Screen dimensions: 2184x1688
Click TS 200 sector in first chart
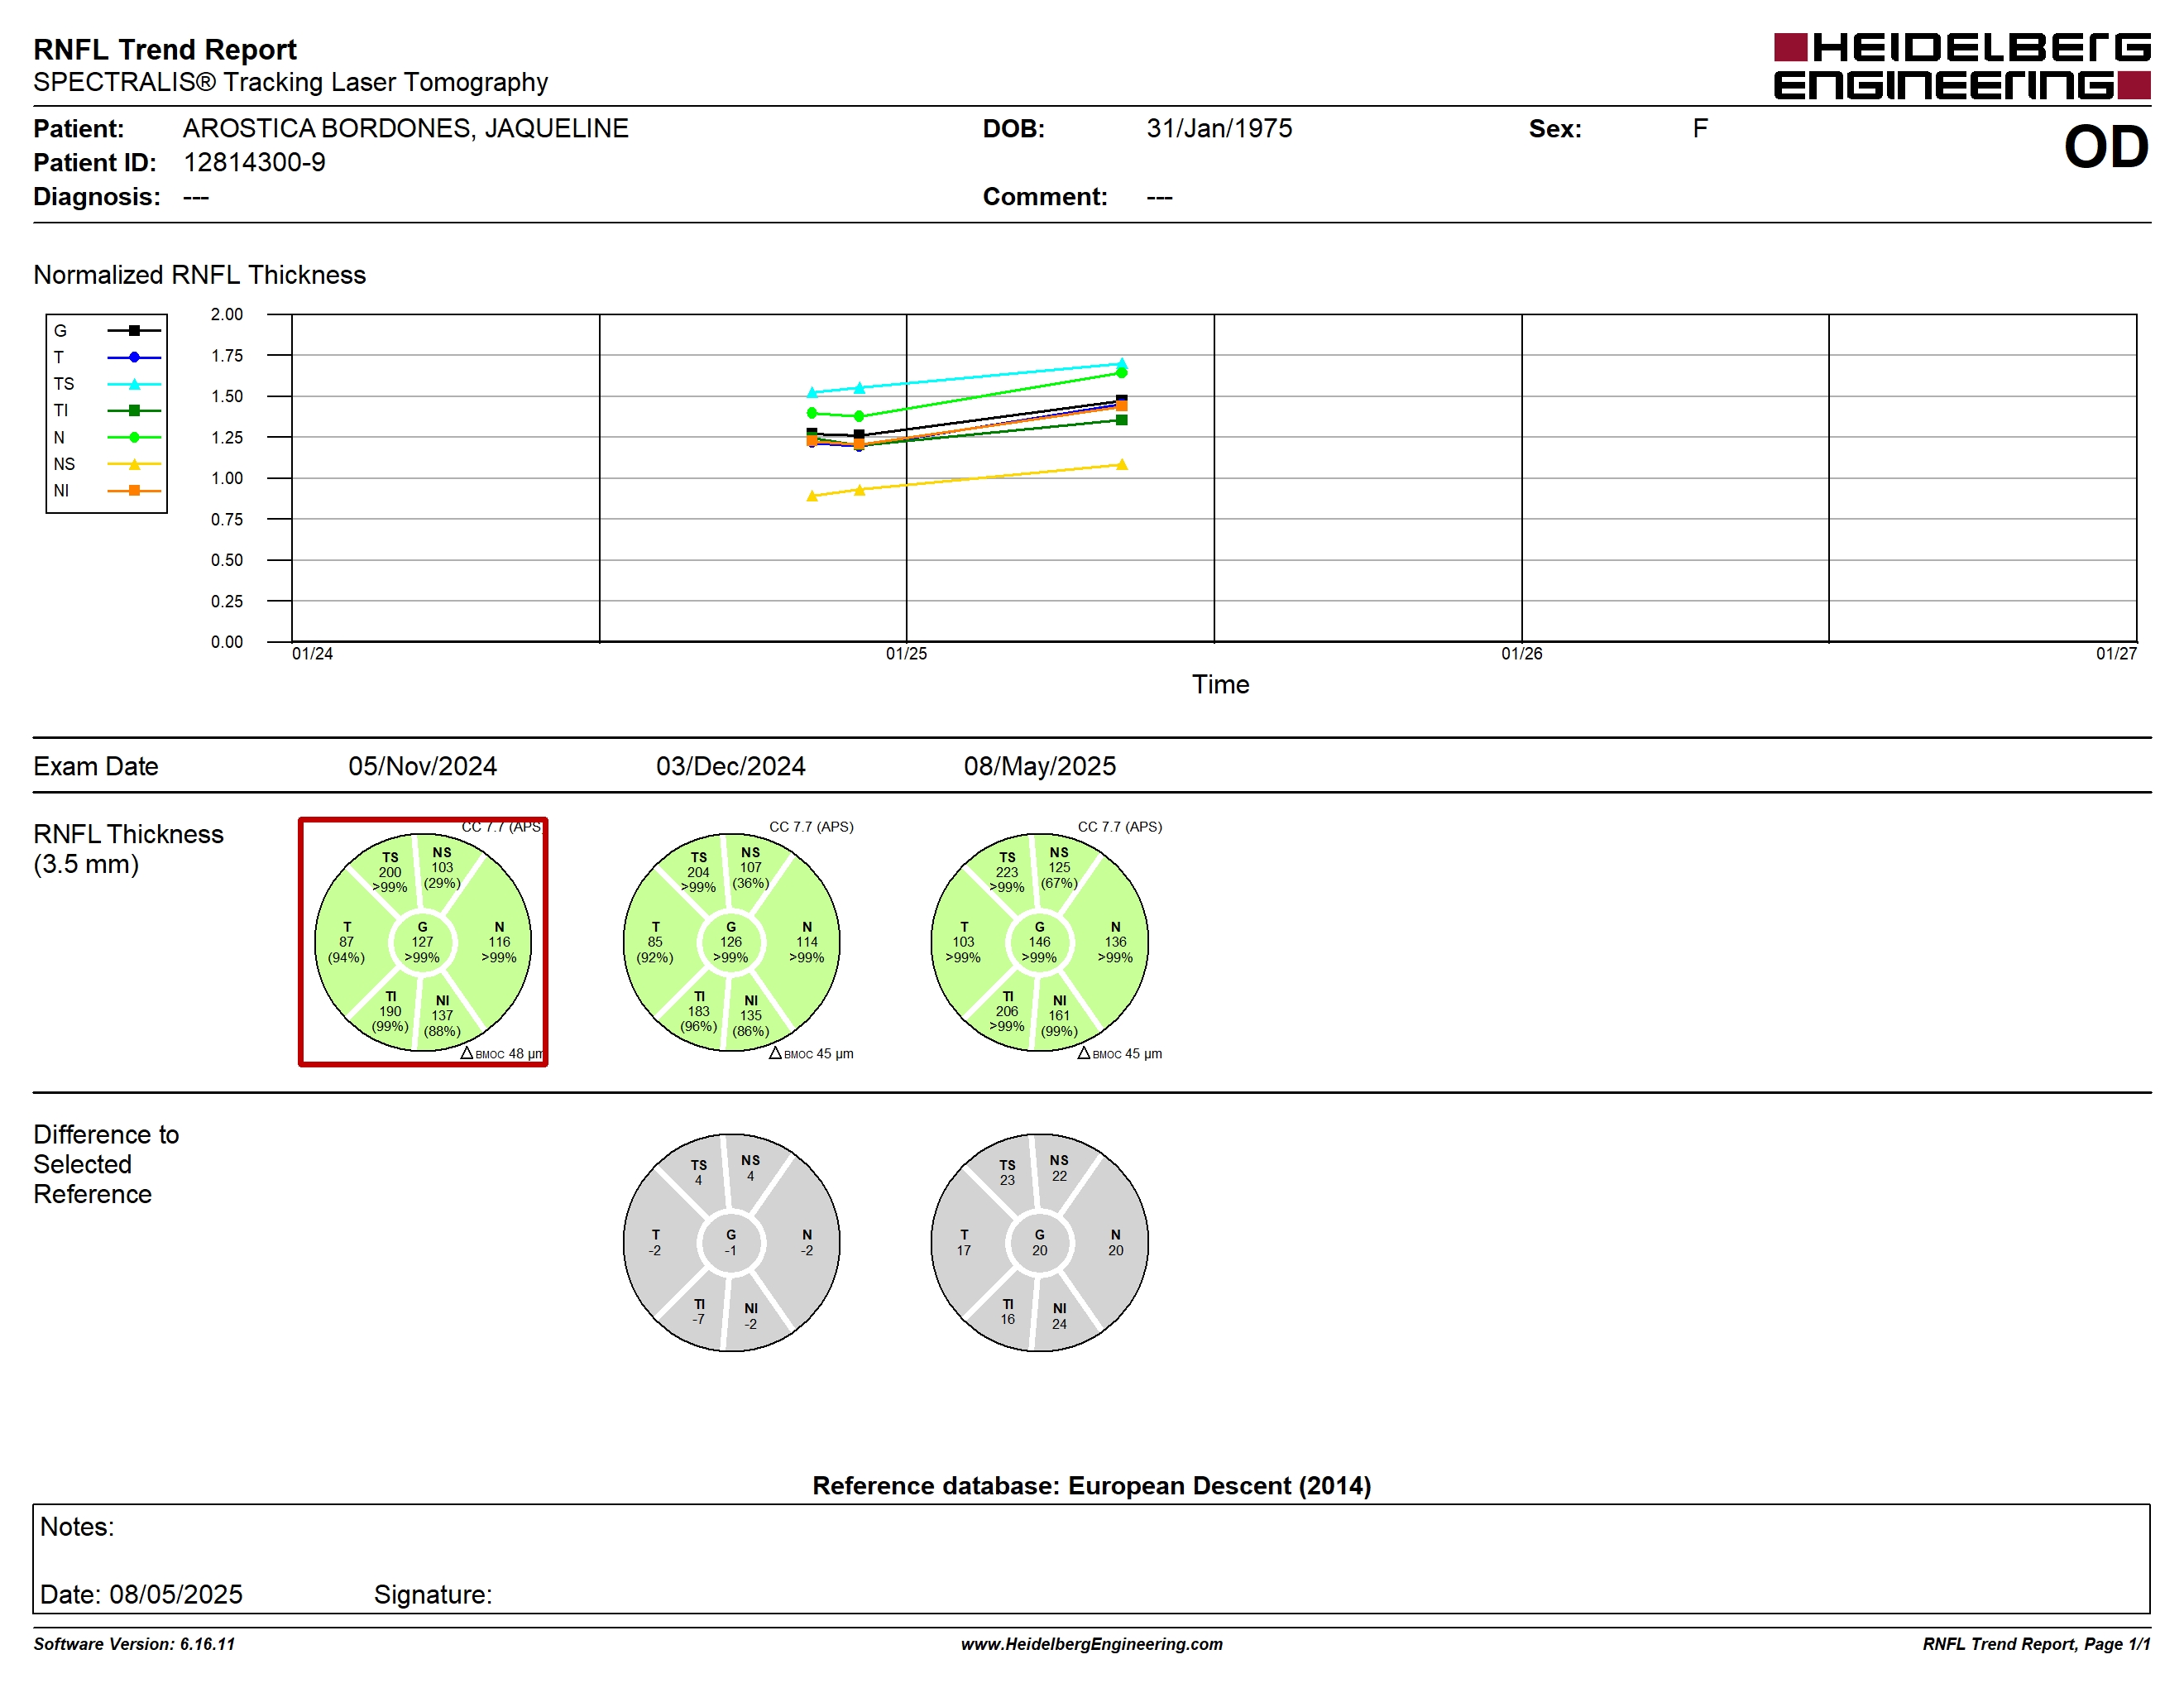390,872
